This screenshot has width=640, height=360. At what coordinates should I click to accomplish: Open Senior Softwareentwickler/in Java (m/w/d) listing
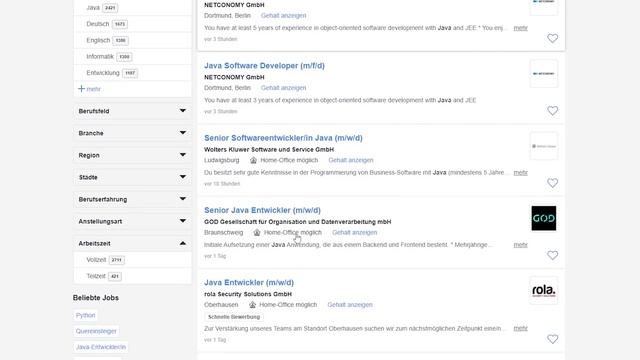[283, 138]
